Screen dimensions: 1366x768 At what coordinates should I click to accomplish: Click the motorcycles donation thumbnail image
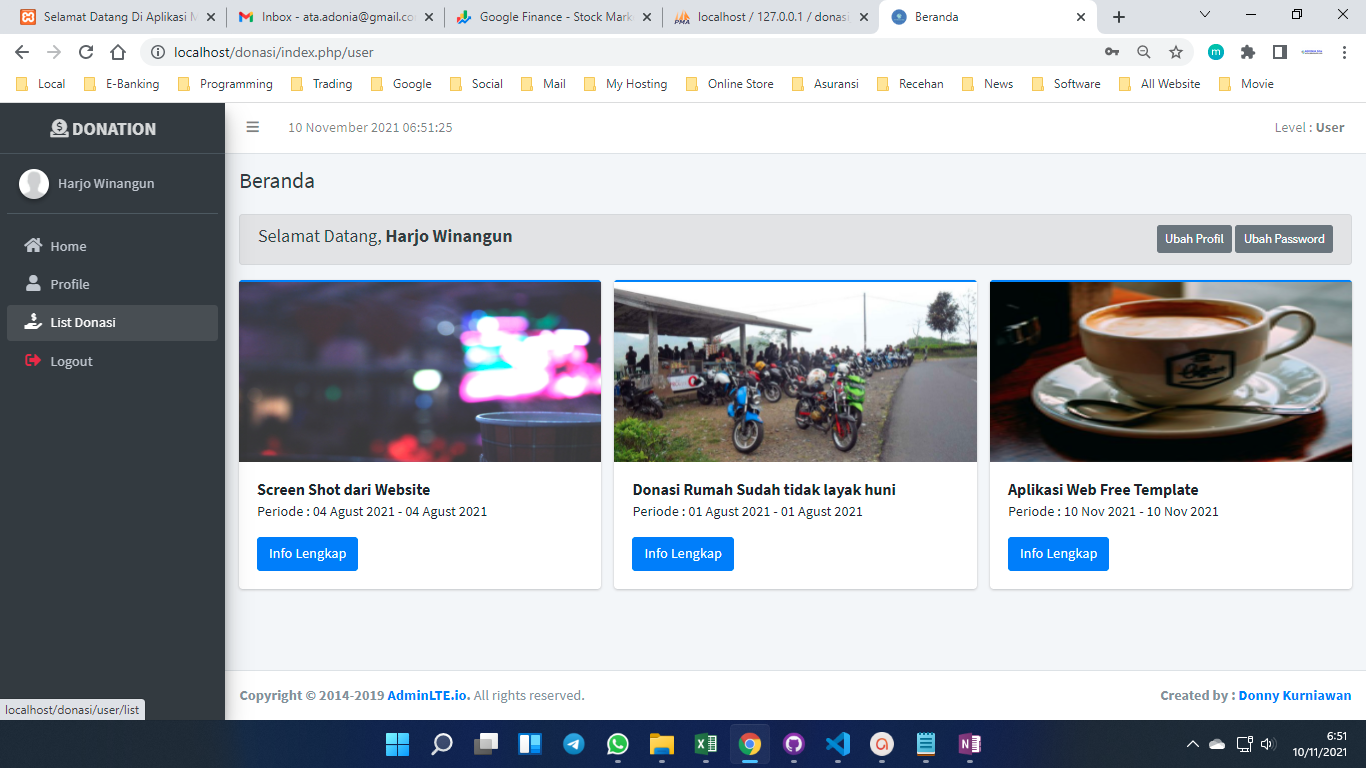(795, 372)
